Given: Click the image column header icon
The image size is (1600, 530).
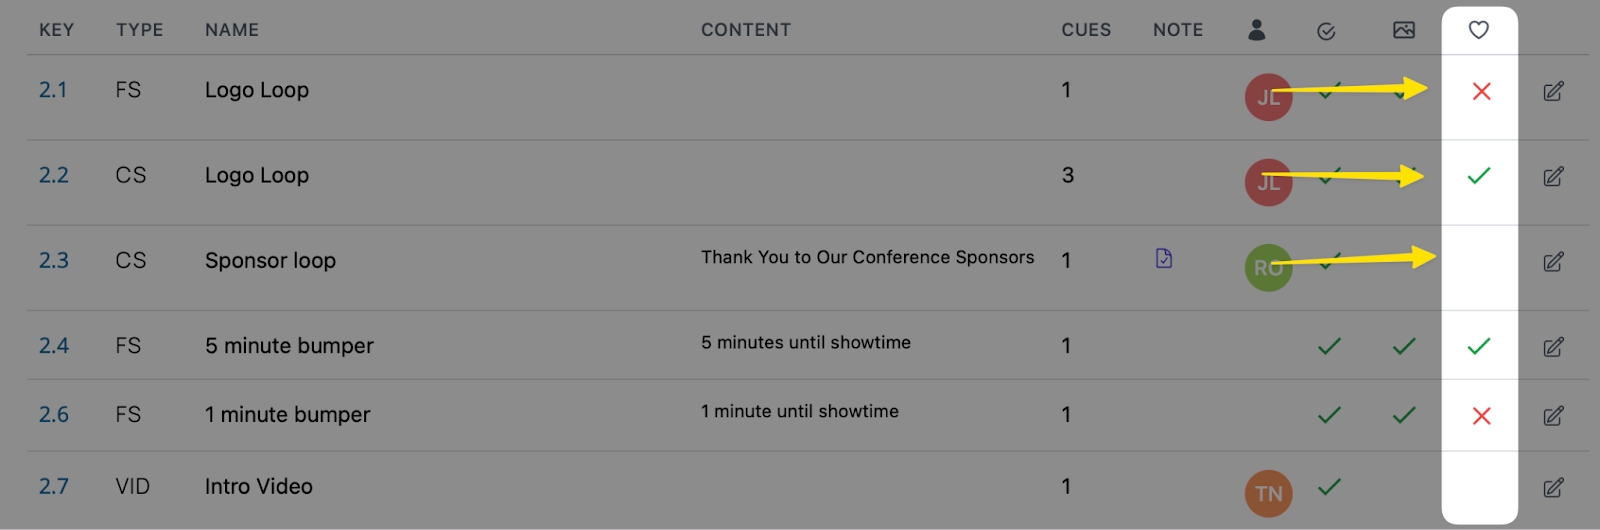Looking at the screenshot, I should (1404, 30).
